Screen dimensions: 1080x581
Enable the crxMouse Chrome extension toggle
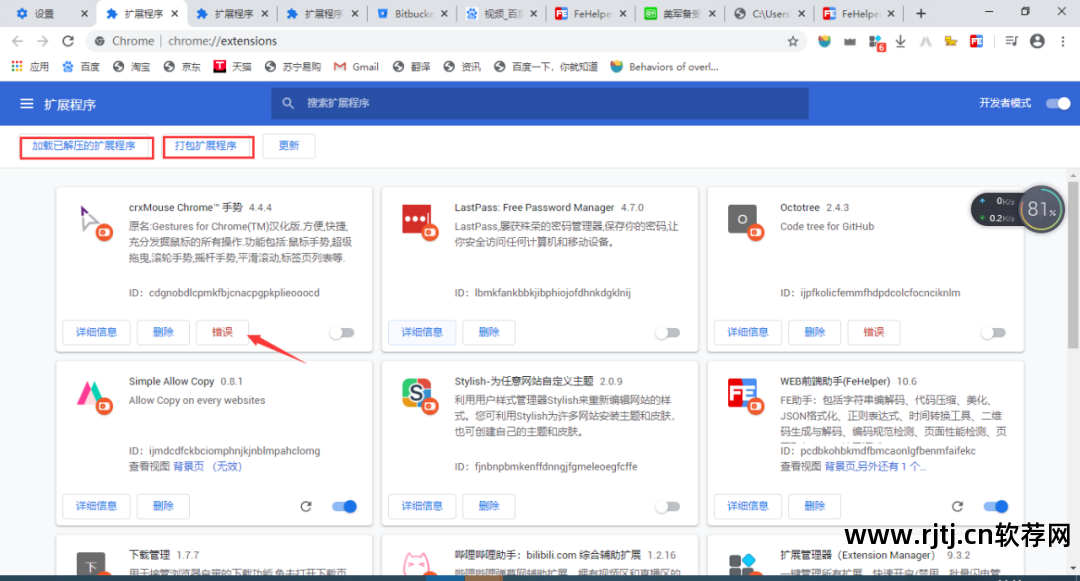[342, 333]
